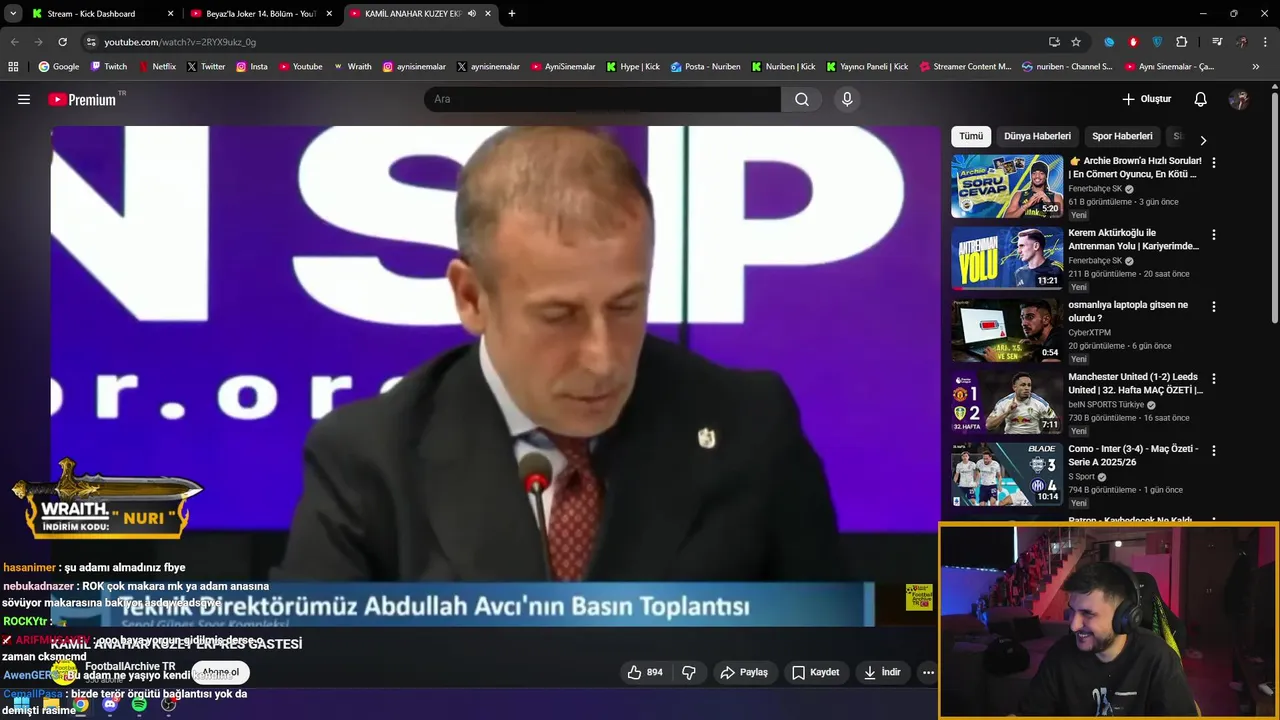Open Como - Inter (3-4) video thumbnail
Screen dimensions: 1280x720
1007,474
